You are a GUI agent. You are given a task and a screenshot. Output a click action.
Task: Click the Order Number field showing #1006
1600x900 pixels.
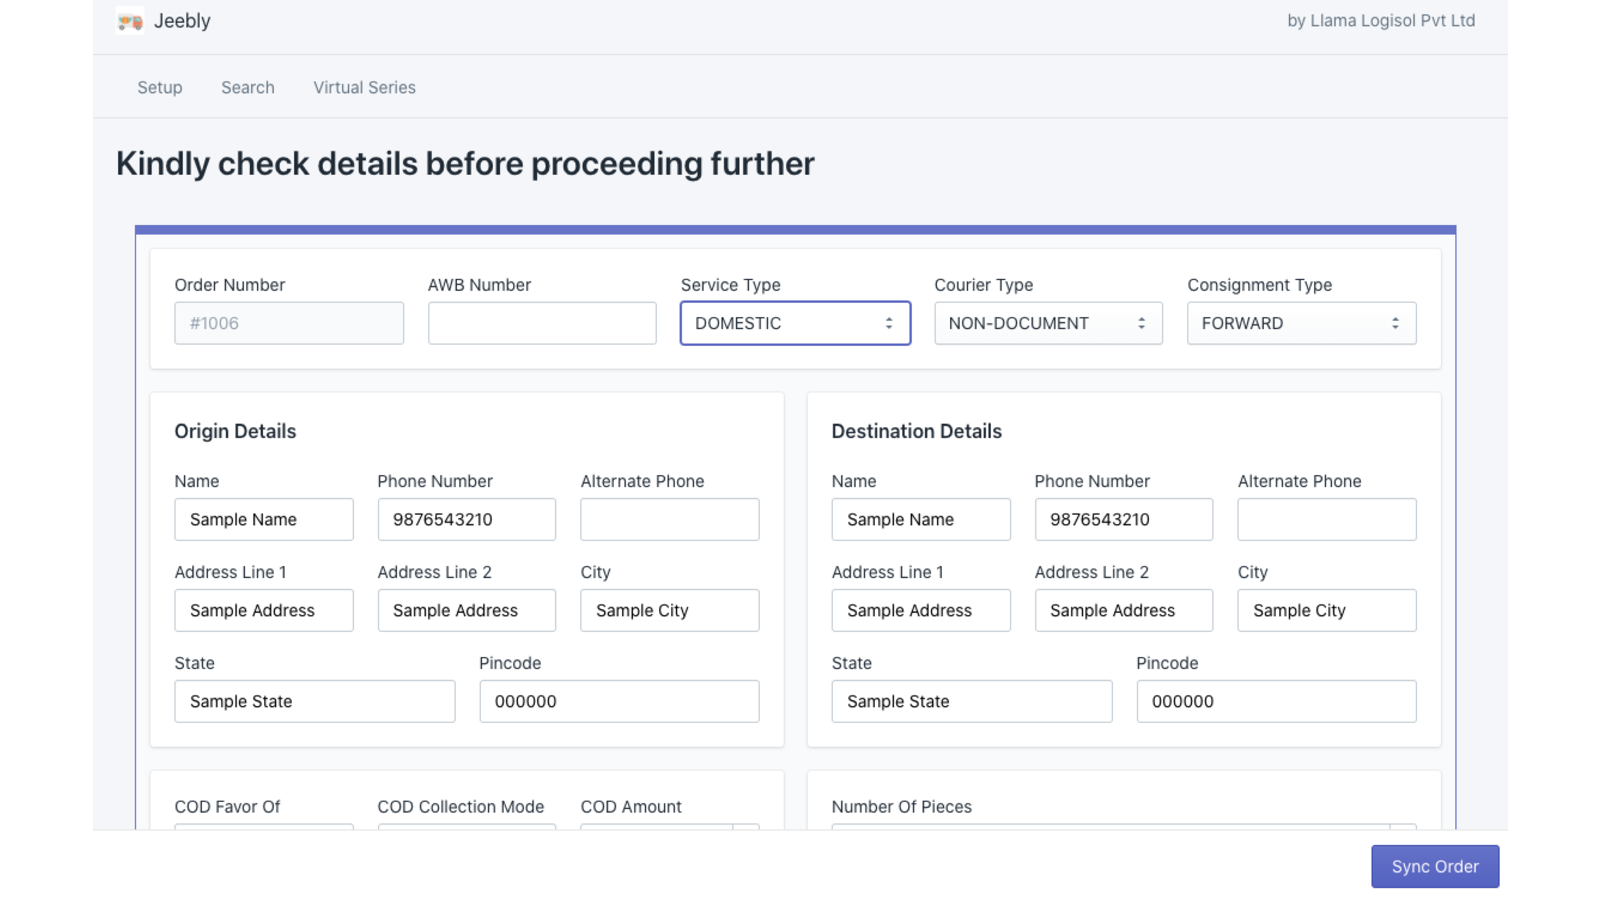click(289, 323)
